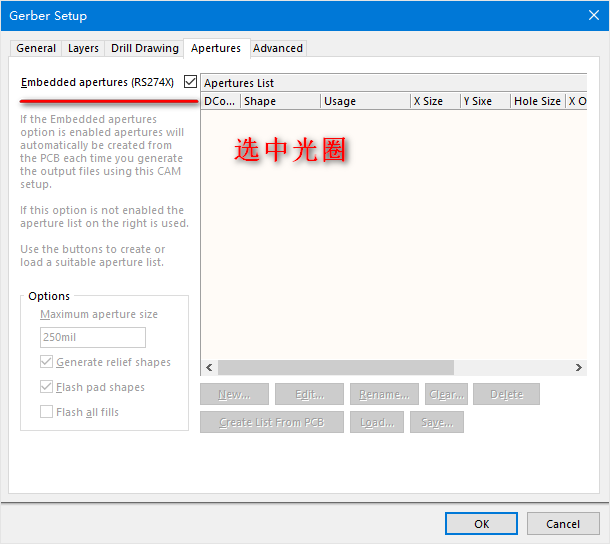Sort by the Usage column header
This screenshot has height=544, width=610.
pyautogui.click(x=364, y=101)
